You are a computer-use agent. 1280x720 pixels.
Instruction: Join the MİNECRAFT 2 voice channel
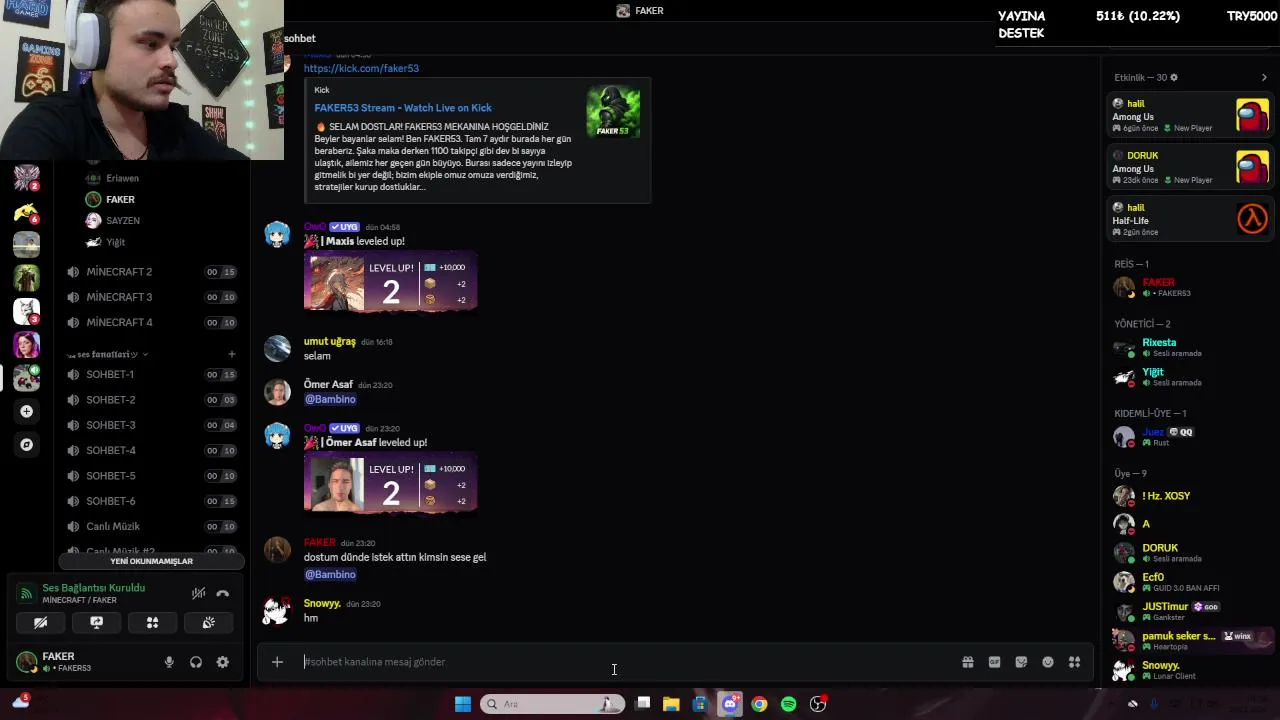coord(151,272)
